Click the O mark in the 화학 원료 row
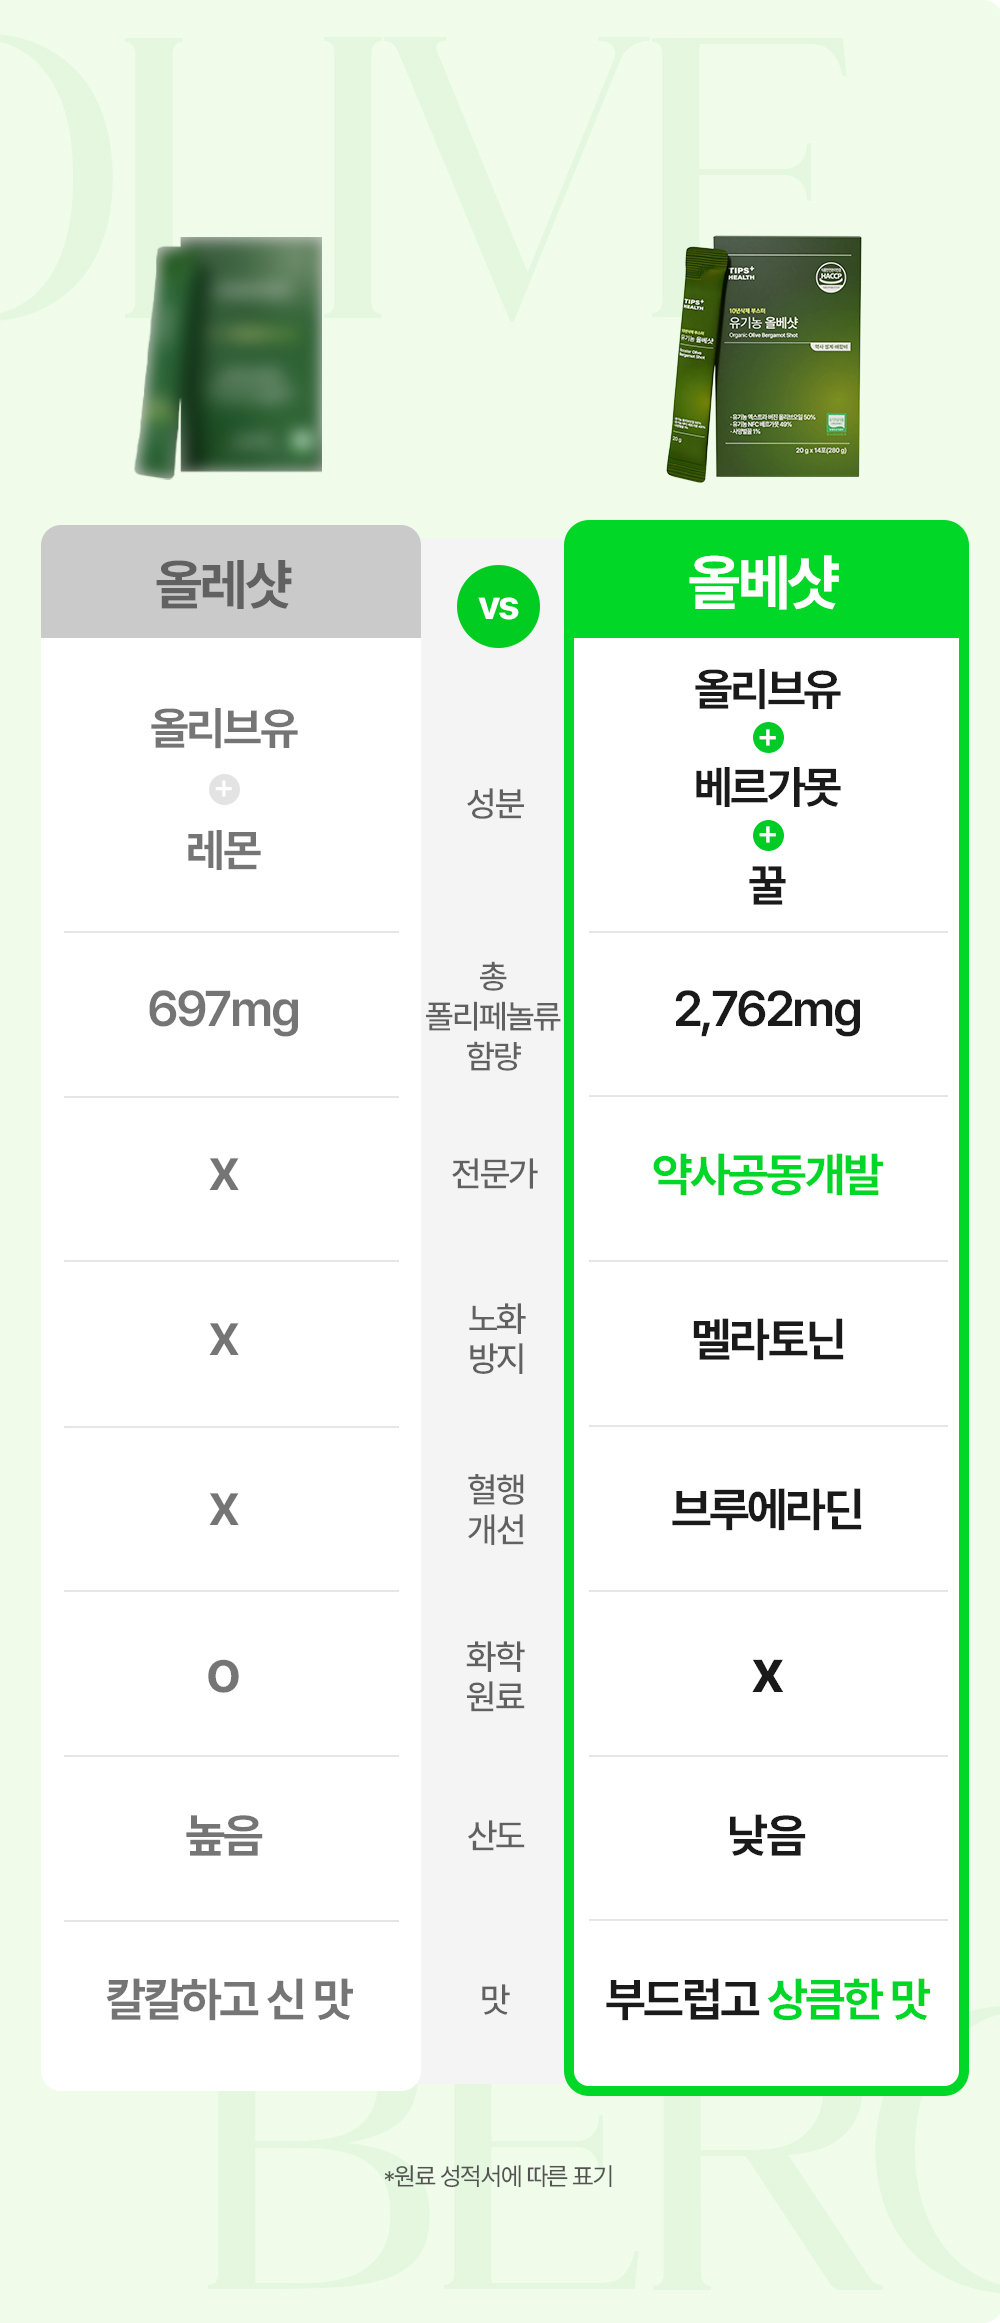Viewport: 1000px width, 2323px height. point(224,1676)
